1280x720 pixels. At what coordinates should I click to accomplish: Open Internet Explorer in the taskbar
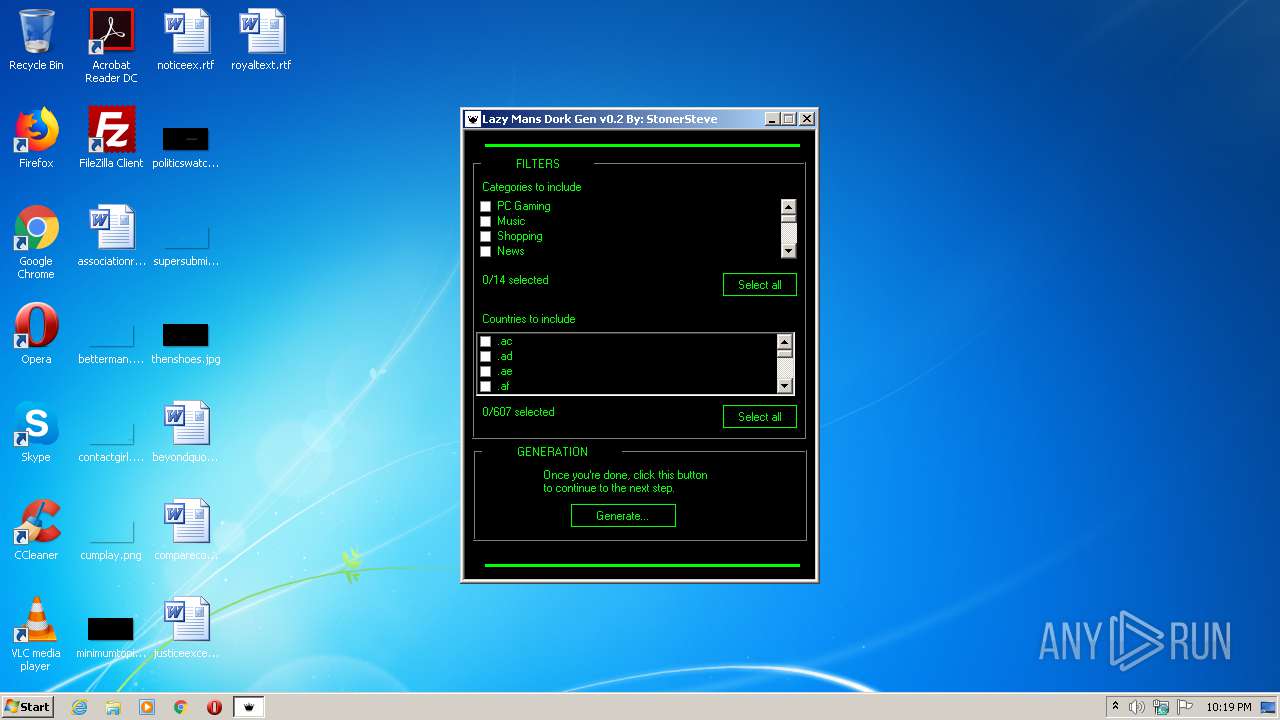79,707
